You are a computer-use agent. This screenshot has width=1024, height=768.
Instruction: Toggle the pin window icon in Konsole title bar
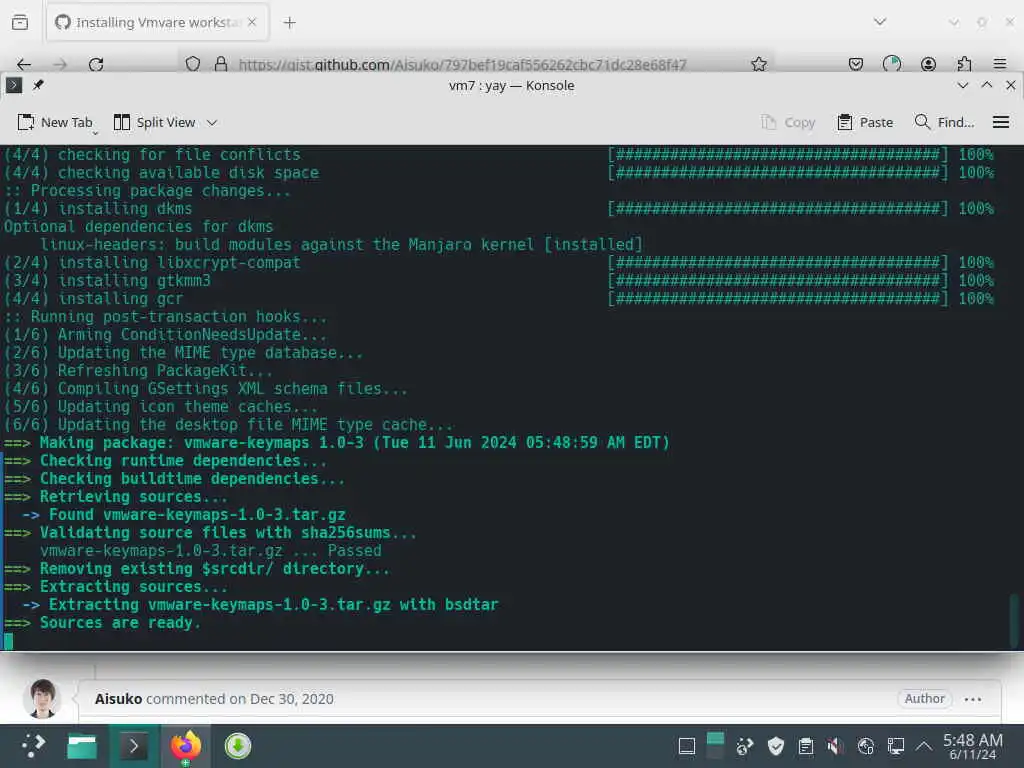tap(39, 85)
